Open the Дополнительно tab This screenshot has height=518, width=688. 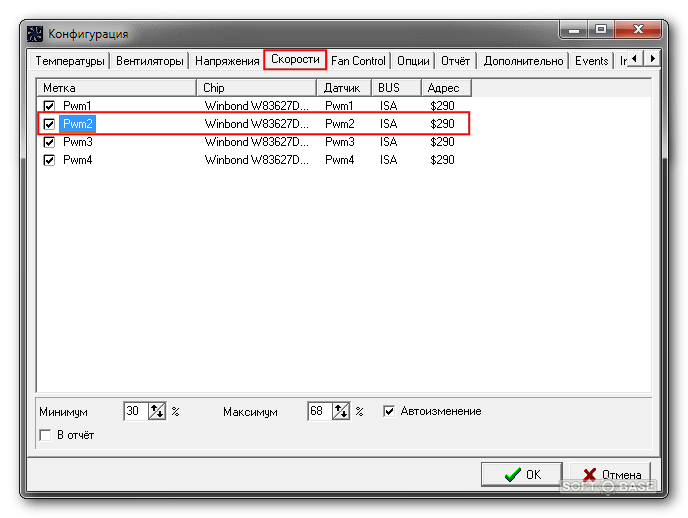pyautogui.click(x=523, y=61)
